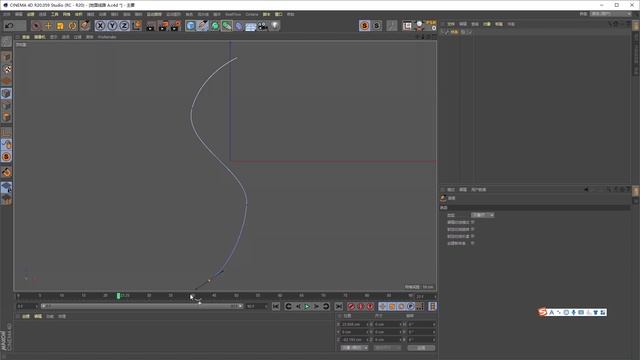The image size is (640, 360).
Task: Switch to Model mode in sidebar
Action: click(6, 57)
